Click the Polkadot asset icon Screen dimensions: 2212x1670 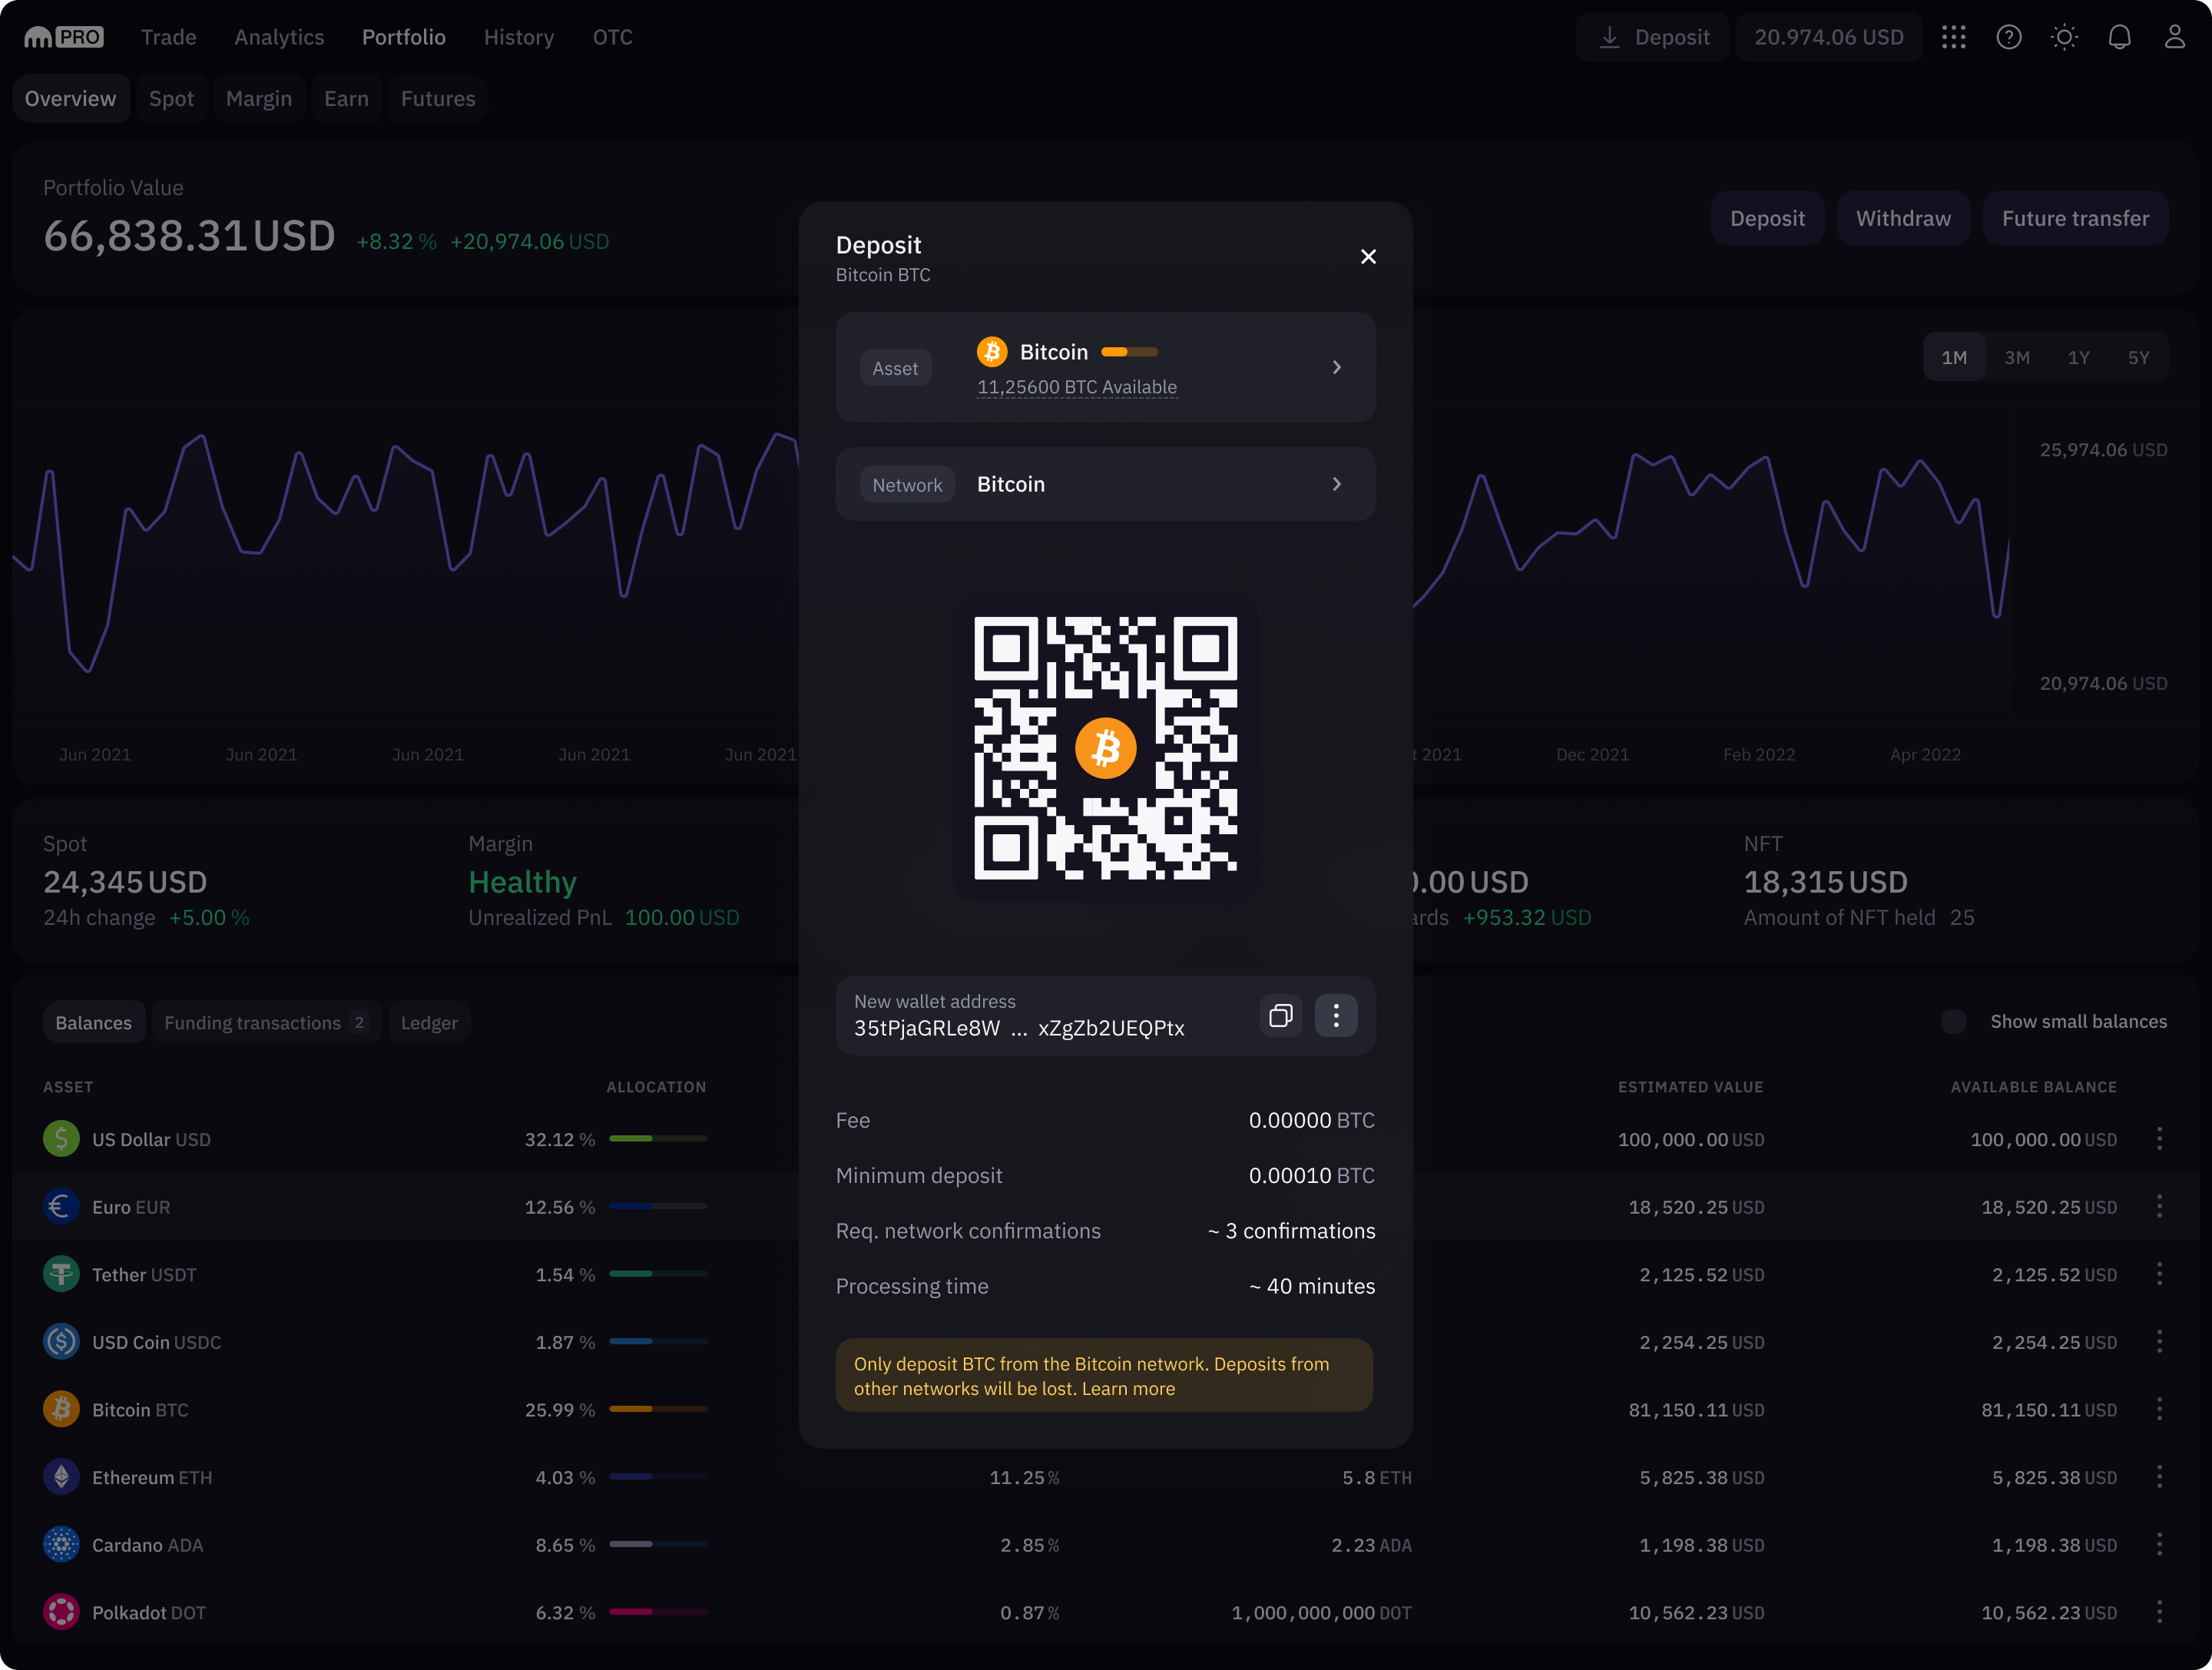tap(61, 1612)
